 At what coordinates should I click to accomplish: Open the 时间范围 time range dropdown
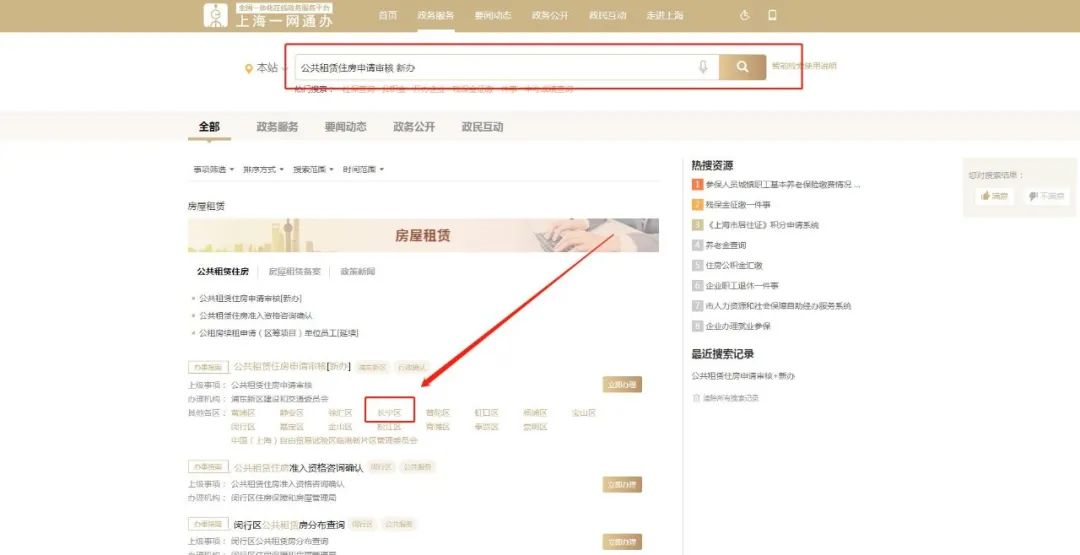tap(362, 170)
